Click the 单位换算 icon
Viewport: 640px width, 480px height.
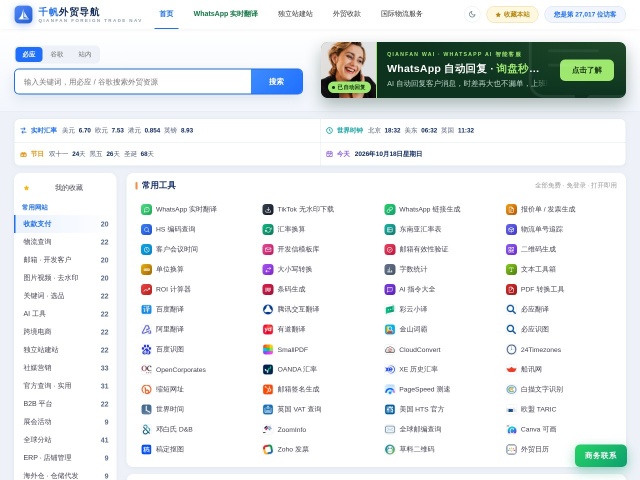[146, 269]
